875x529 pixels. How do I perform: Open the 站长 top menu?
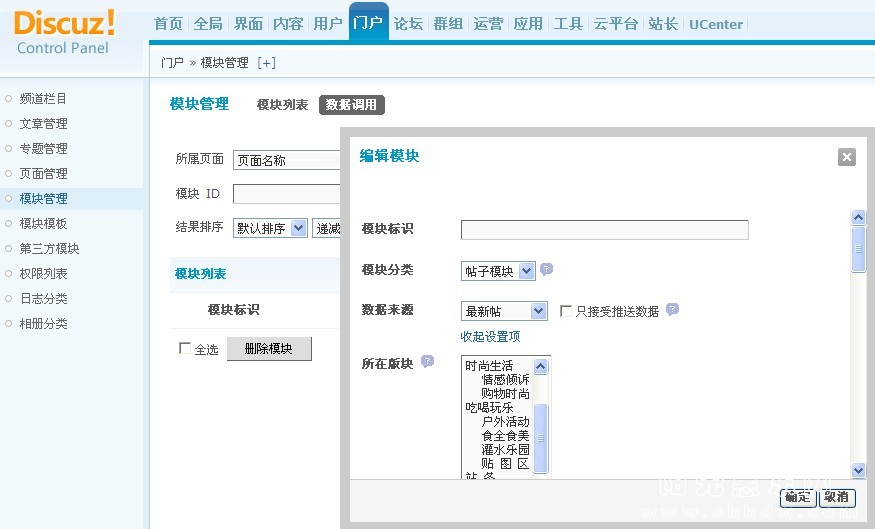(x=663, y=24)
